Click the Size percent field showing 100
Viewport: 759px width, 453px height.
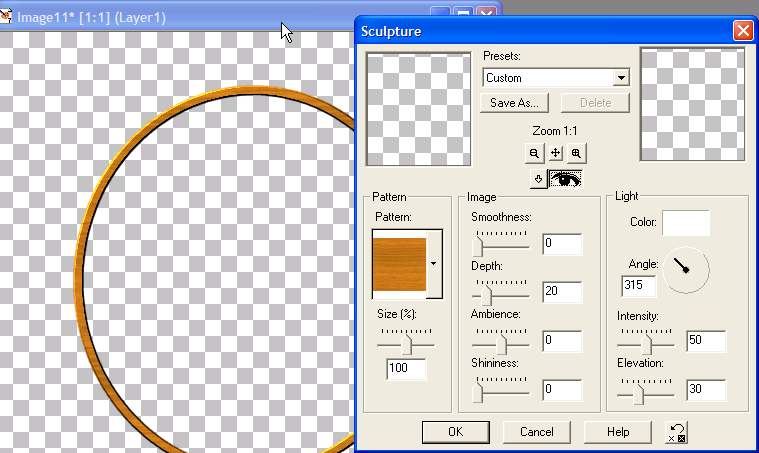click(406, 368)
